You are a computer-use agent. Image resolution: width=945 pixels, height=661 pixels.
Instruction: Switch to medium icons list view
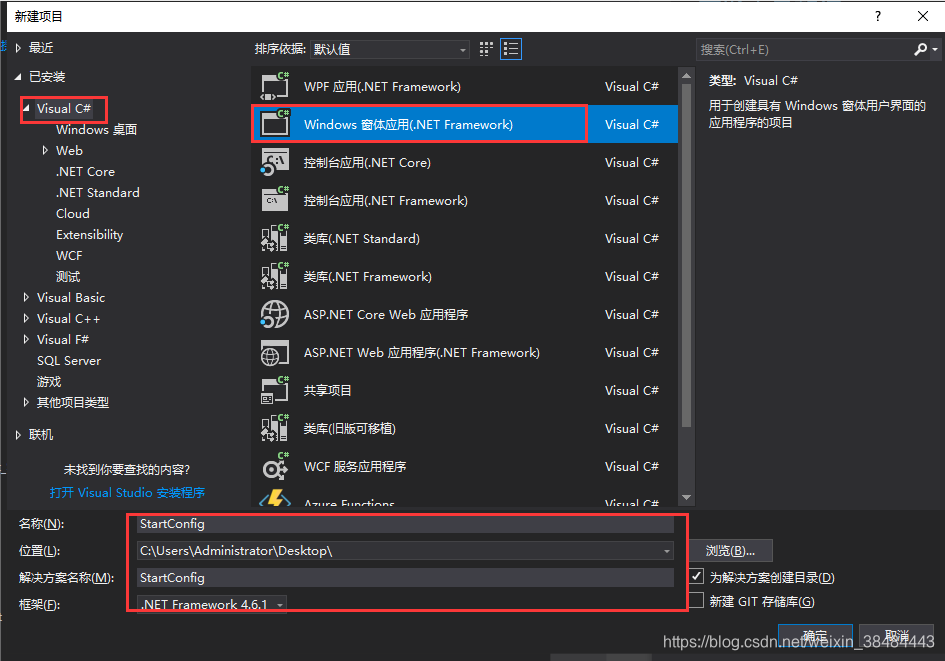click(511, 49)
